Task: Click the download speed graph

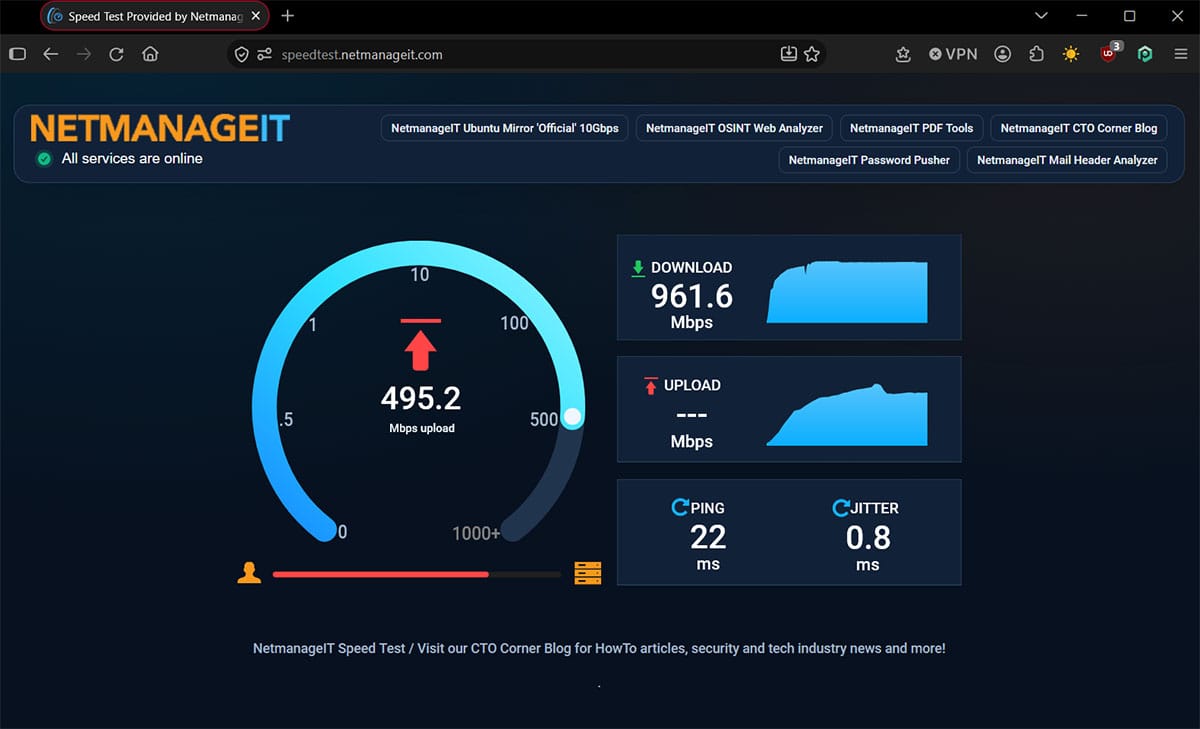Action: pyautogui.click(x=847, y=292)
